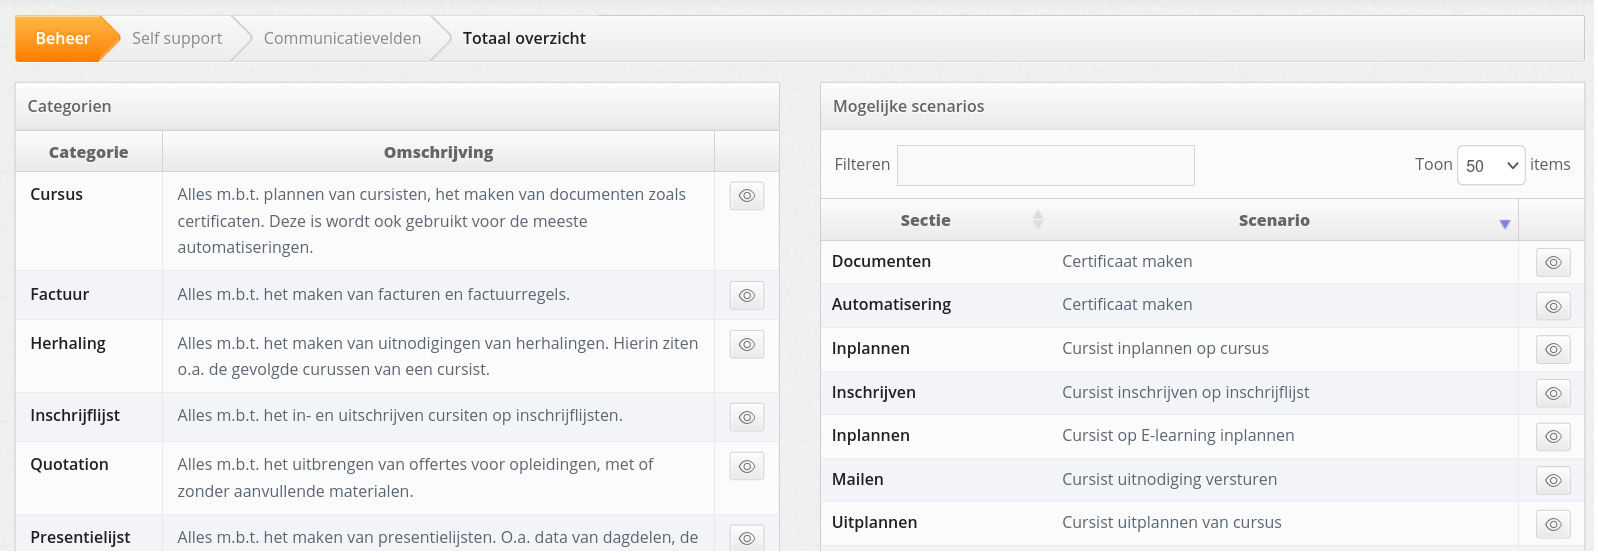The image size is (1598, 553).
Task: Click 'Cursist op E-learning inplannen' text
Action: click(x=1178, y=435)
